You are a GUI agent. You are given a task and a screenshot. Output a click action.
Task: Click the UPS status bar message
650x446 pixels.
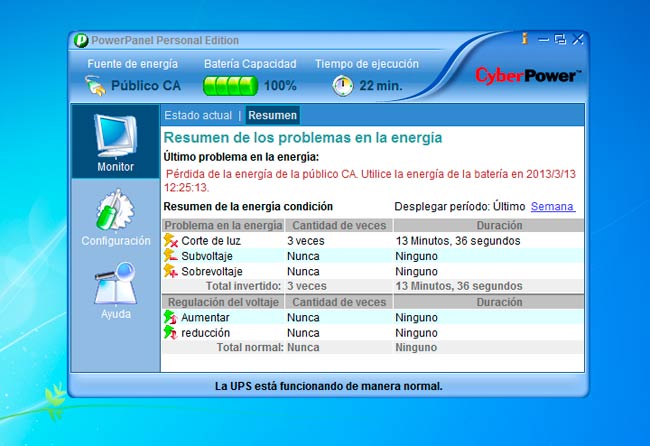point(328,386)
